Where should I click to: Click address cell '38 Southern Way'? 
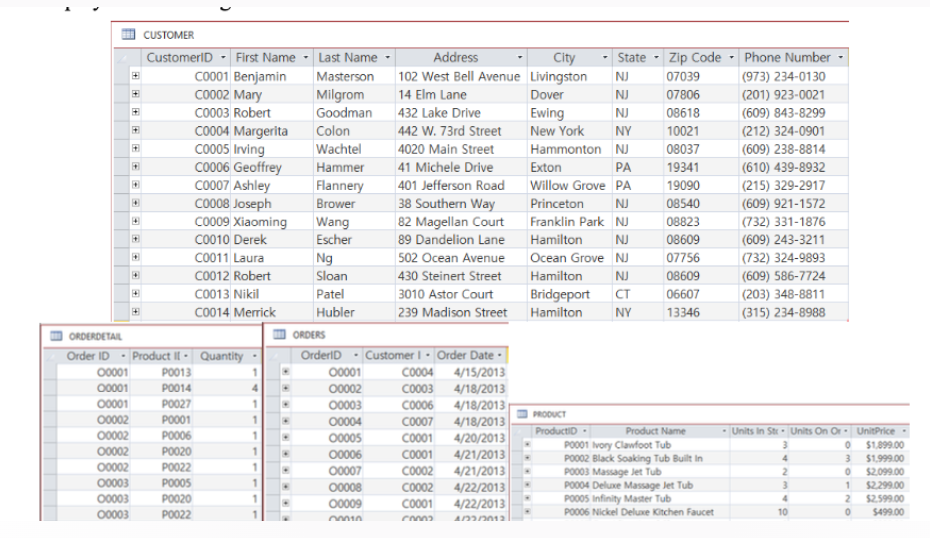(x=461, y=204)
